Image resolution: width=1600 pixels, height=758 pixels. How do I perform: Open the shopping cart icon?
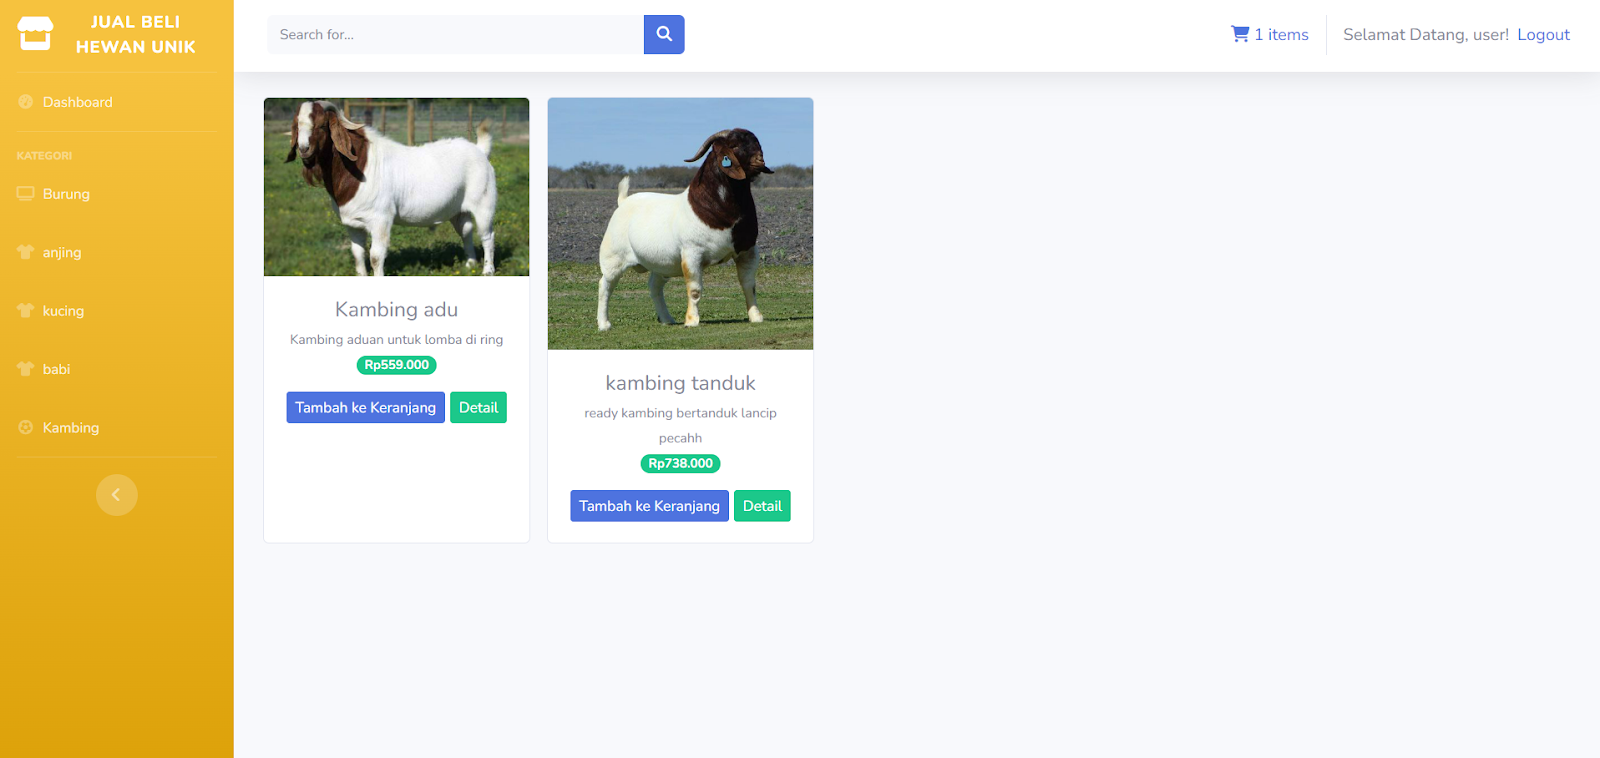coord(1240,34)
